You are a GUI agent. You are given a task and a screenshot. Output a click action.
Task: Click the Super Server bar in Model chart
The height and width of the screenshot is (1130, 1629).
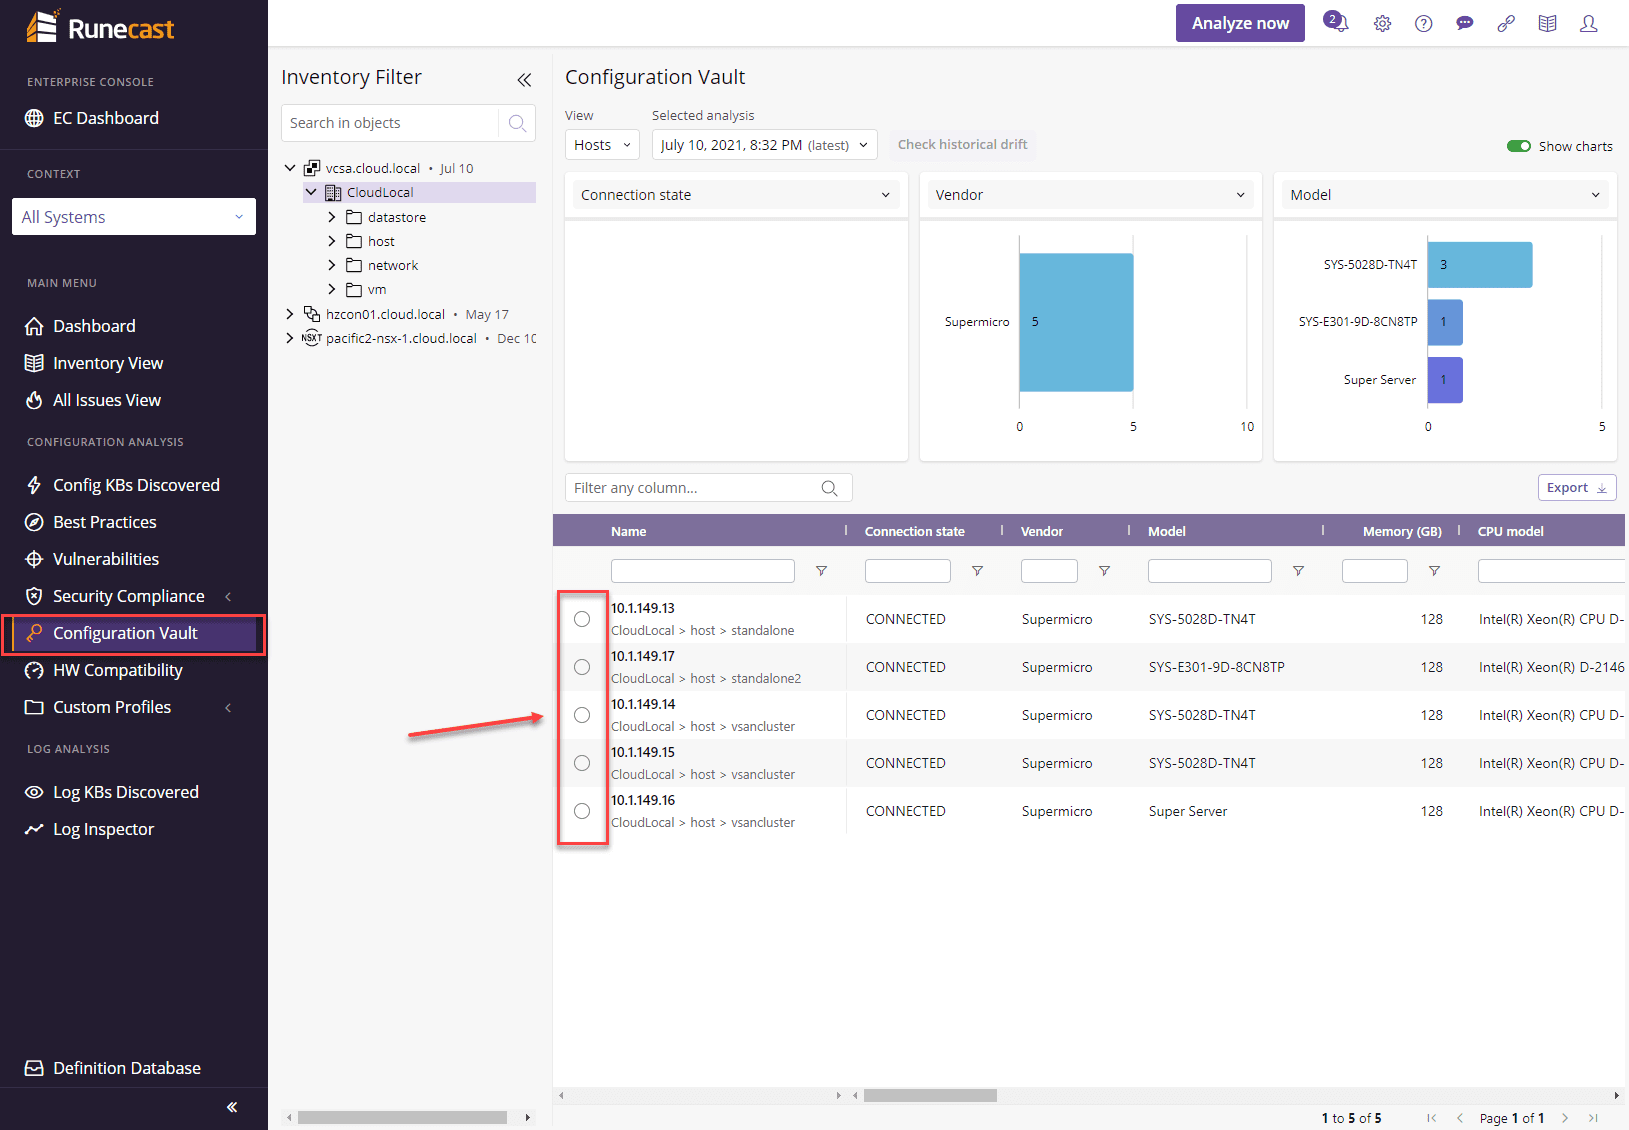[x=1445, y=380]
